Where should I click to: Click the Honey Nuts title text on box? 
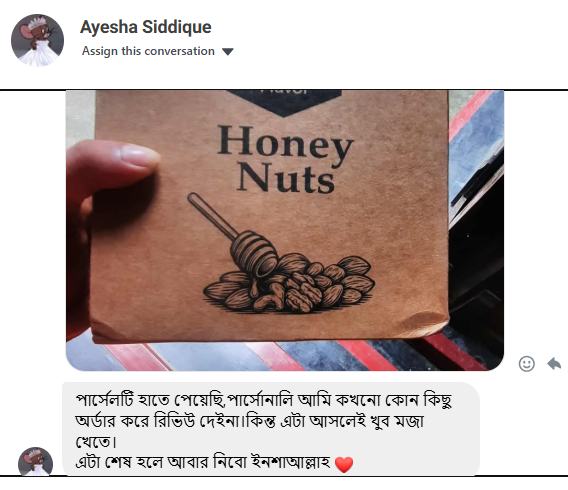click(285, 159)
